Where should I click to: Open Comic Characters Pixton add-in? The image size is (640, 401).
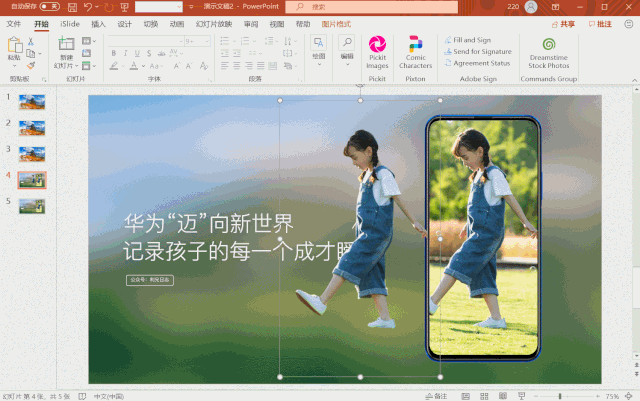pyautogui.click(x=416, y=53)
